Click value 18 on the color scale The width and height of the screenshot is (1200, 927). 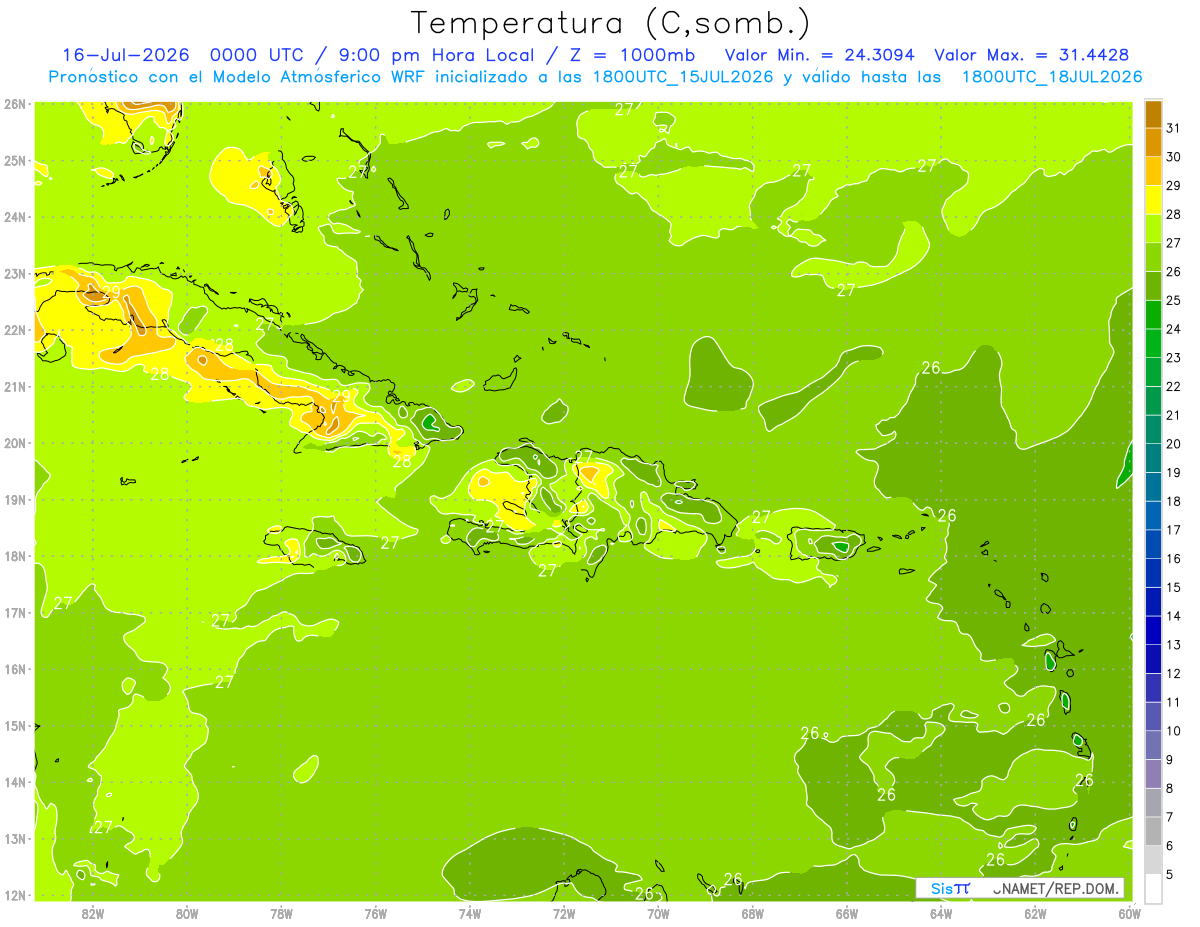tap(1174, 501)
